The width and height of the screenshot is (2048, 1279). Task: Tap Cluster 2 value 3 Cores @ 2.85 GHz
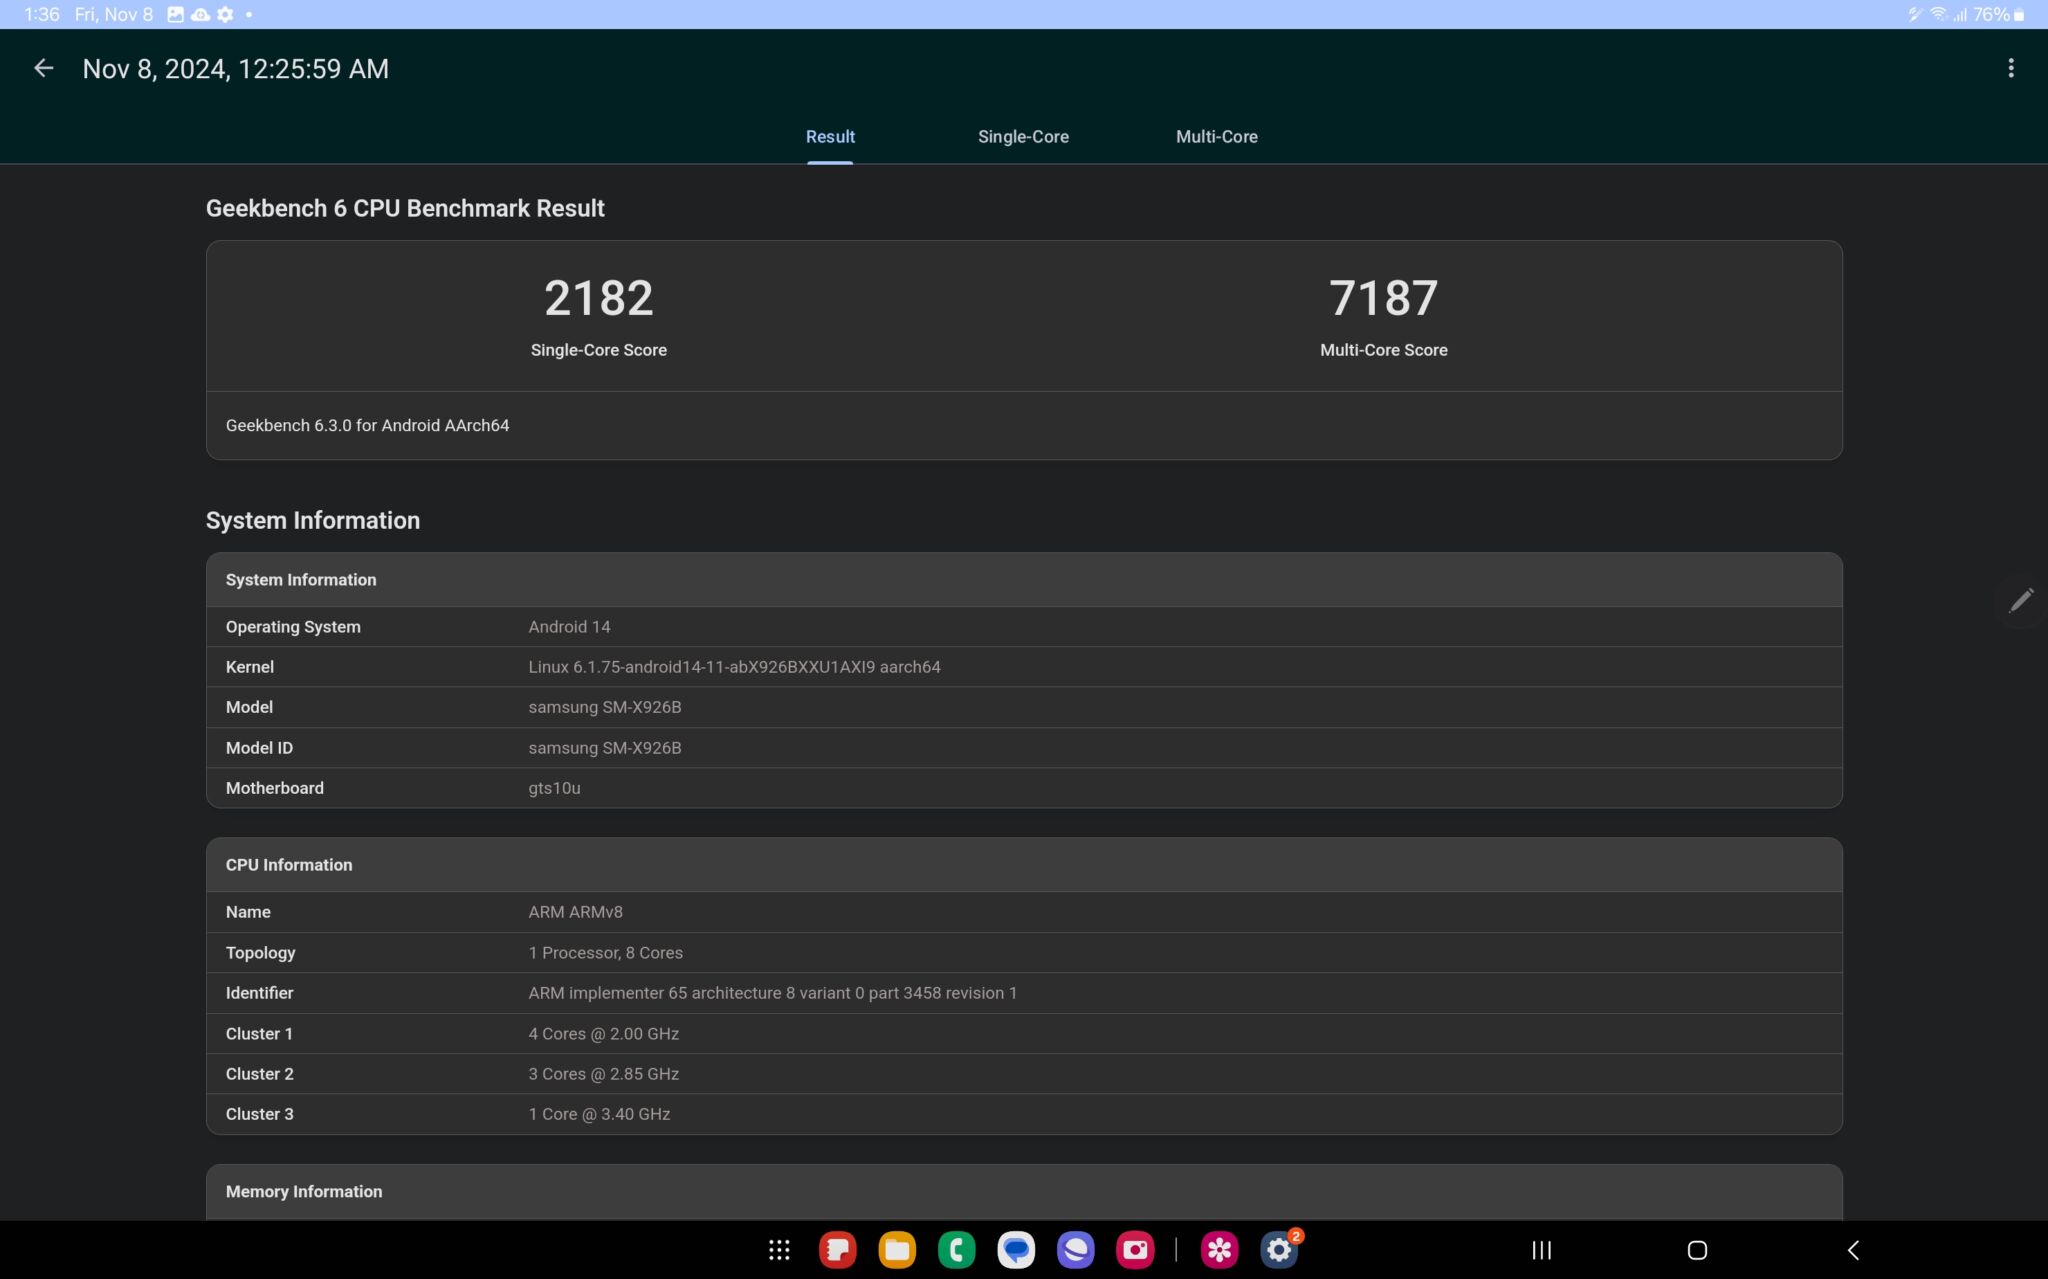coord(603,1074)
